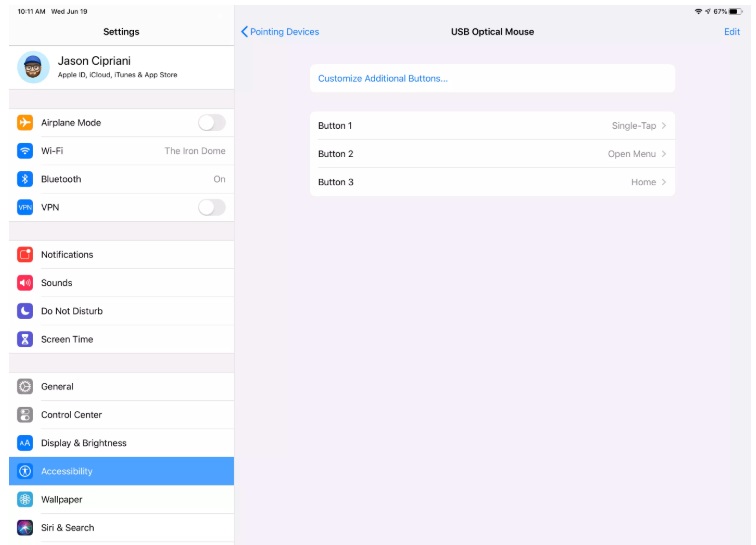Open Button 1 Single-Tap chevron

pyautogui.click(x=664, y=125)
